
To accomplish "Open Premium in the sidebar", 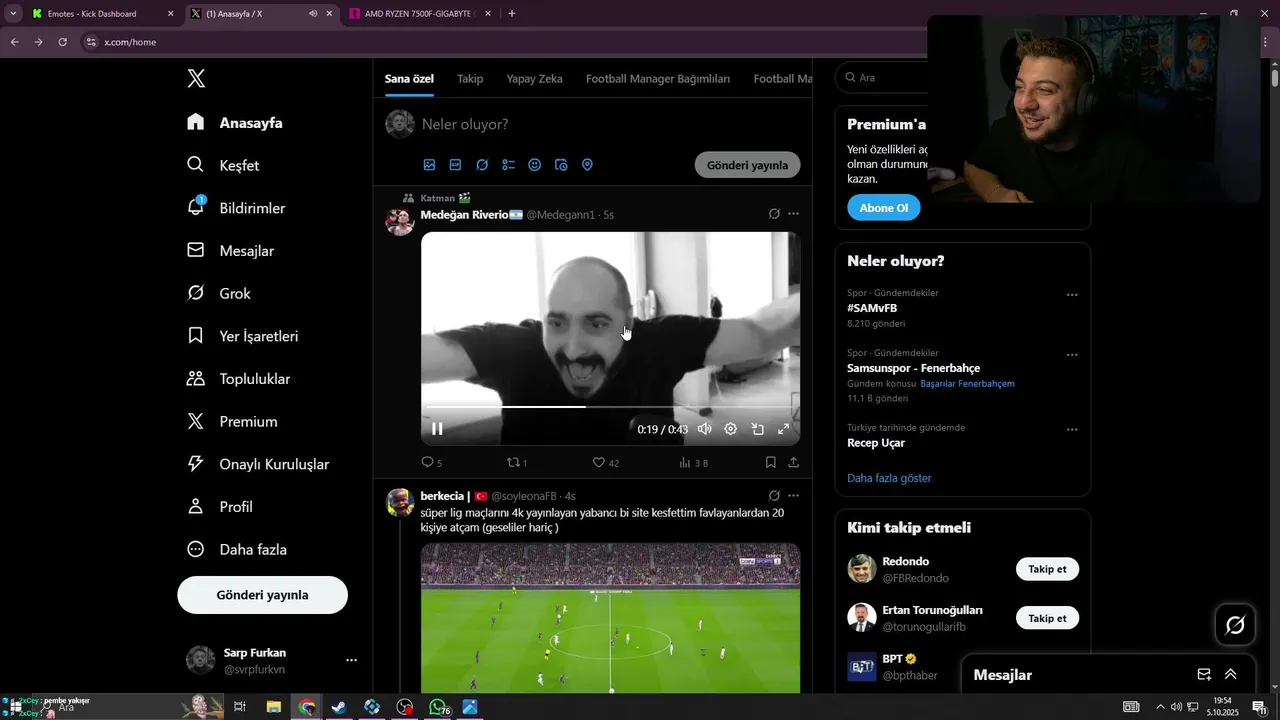I will [232, 421].
